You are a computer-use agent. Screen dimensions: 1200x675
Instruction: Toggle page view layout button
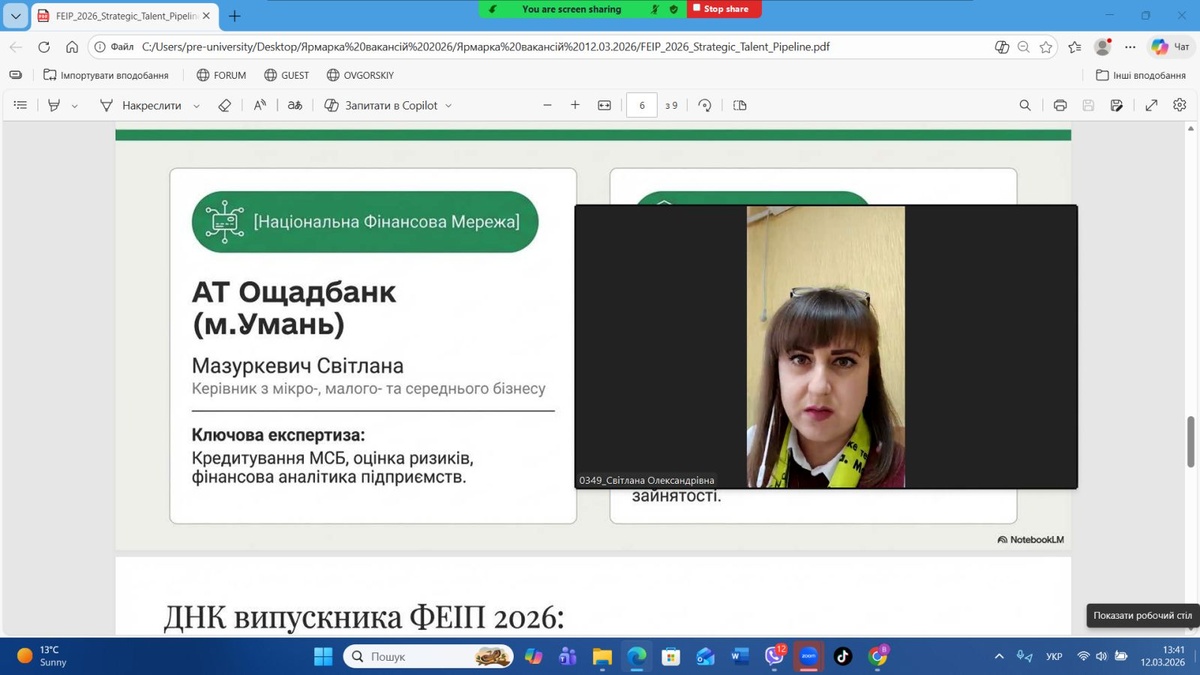tap(740, 105)
